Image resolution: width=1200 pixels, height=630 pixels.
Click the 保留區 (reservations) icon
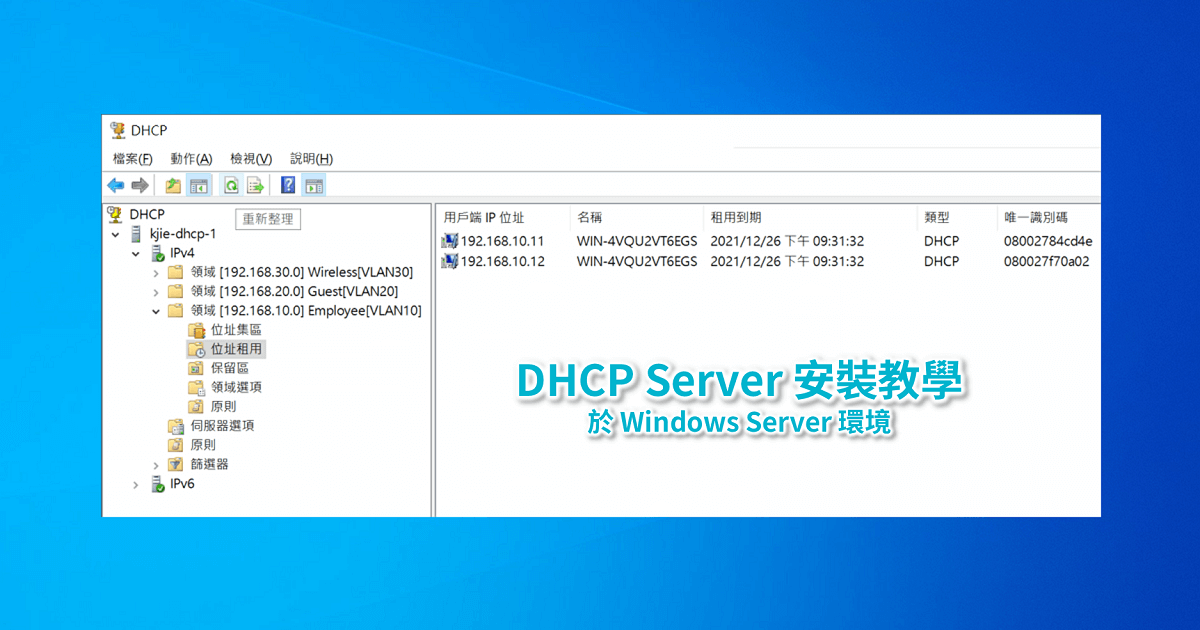[x=194, y=368]
